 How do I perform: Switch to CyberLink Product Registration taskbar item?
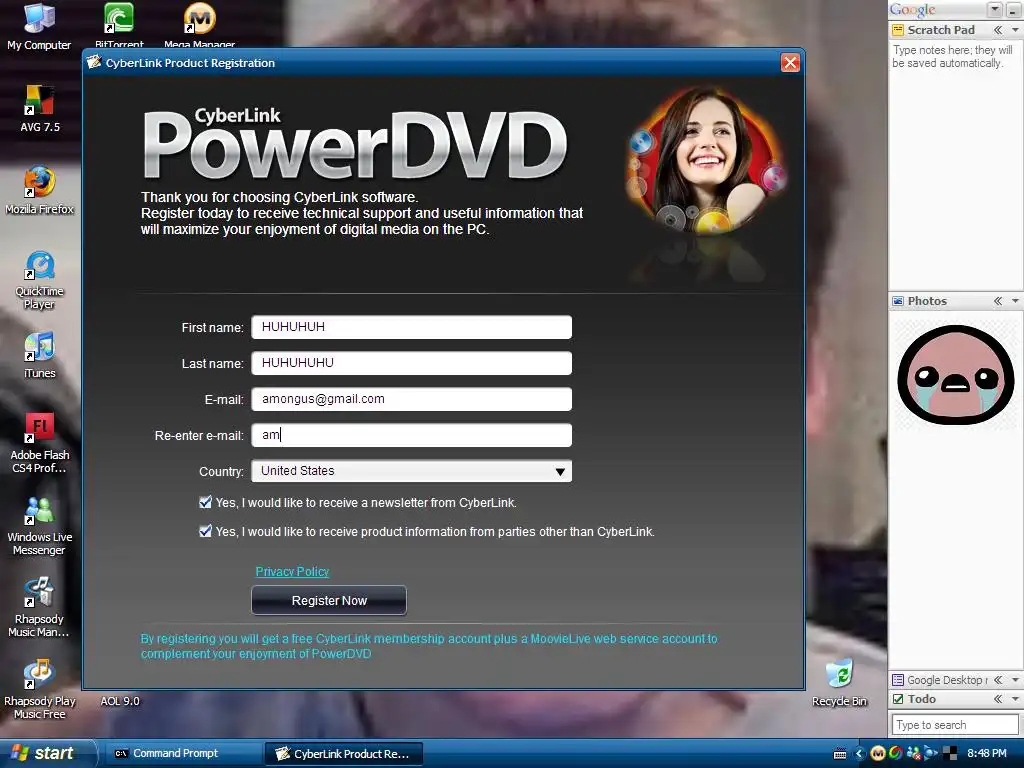(344, 754)
